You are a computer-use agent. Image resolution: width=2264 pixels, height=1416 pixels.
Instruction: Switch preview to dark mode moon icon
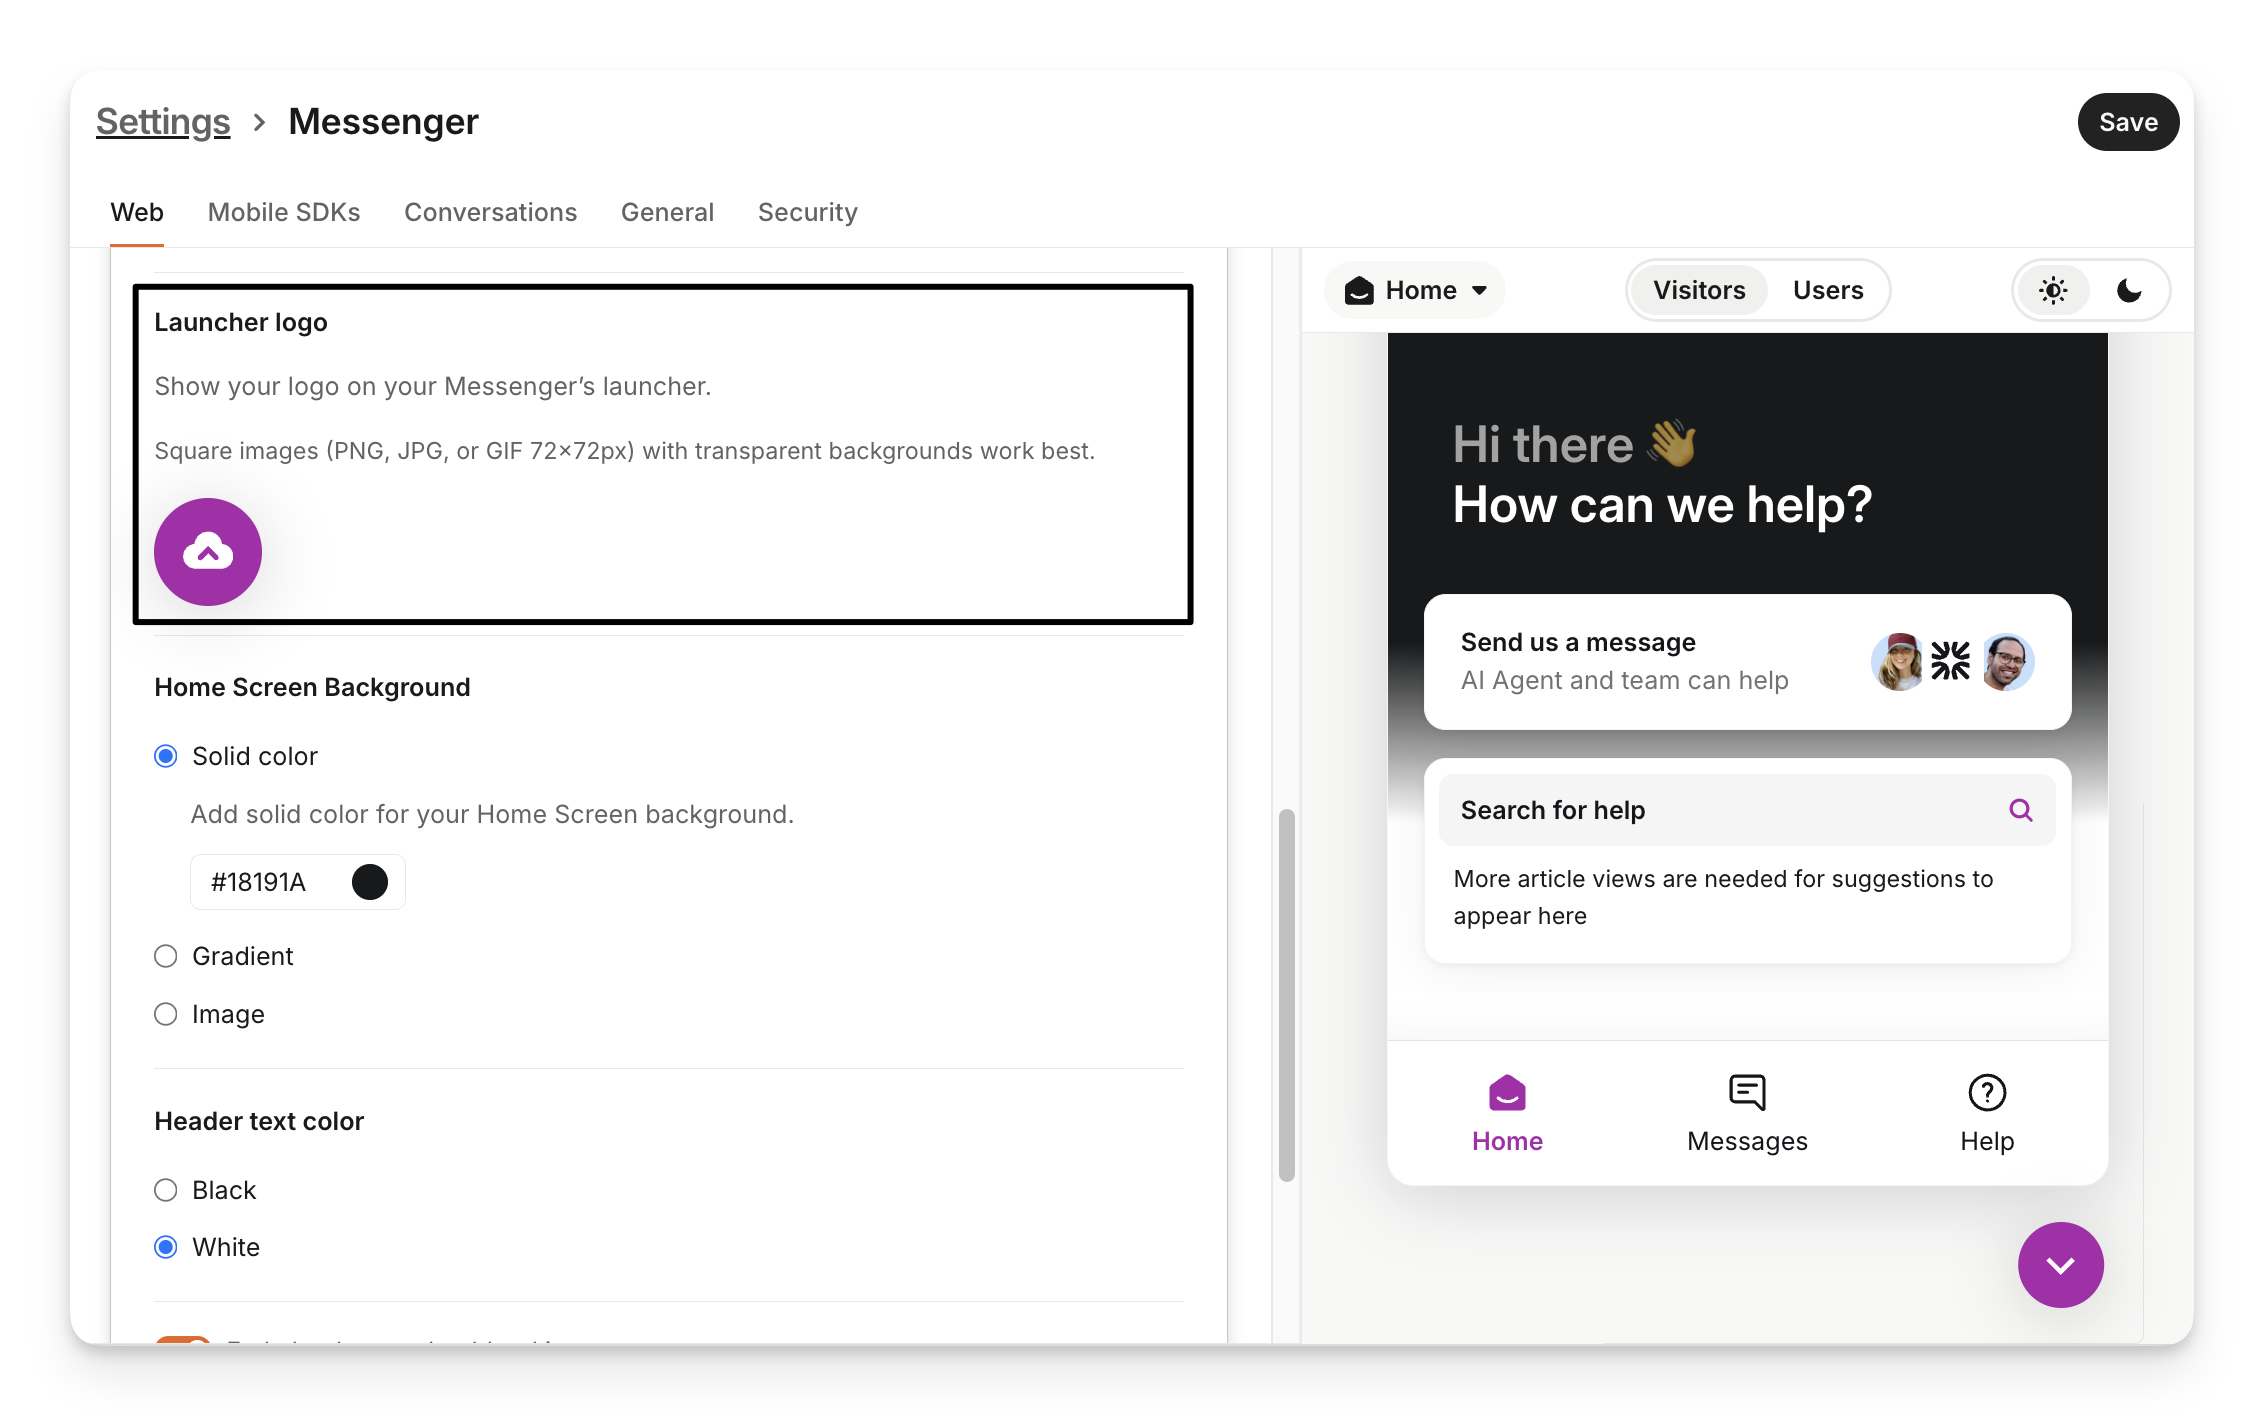pos(2129,291)
